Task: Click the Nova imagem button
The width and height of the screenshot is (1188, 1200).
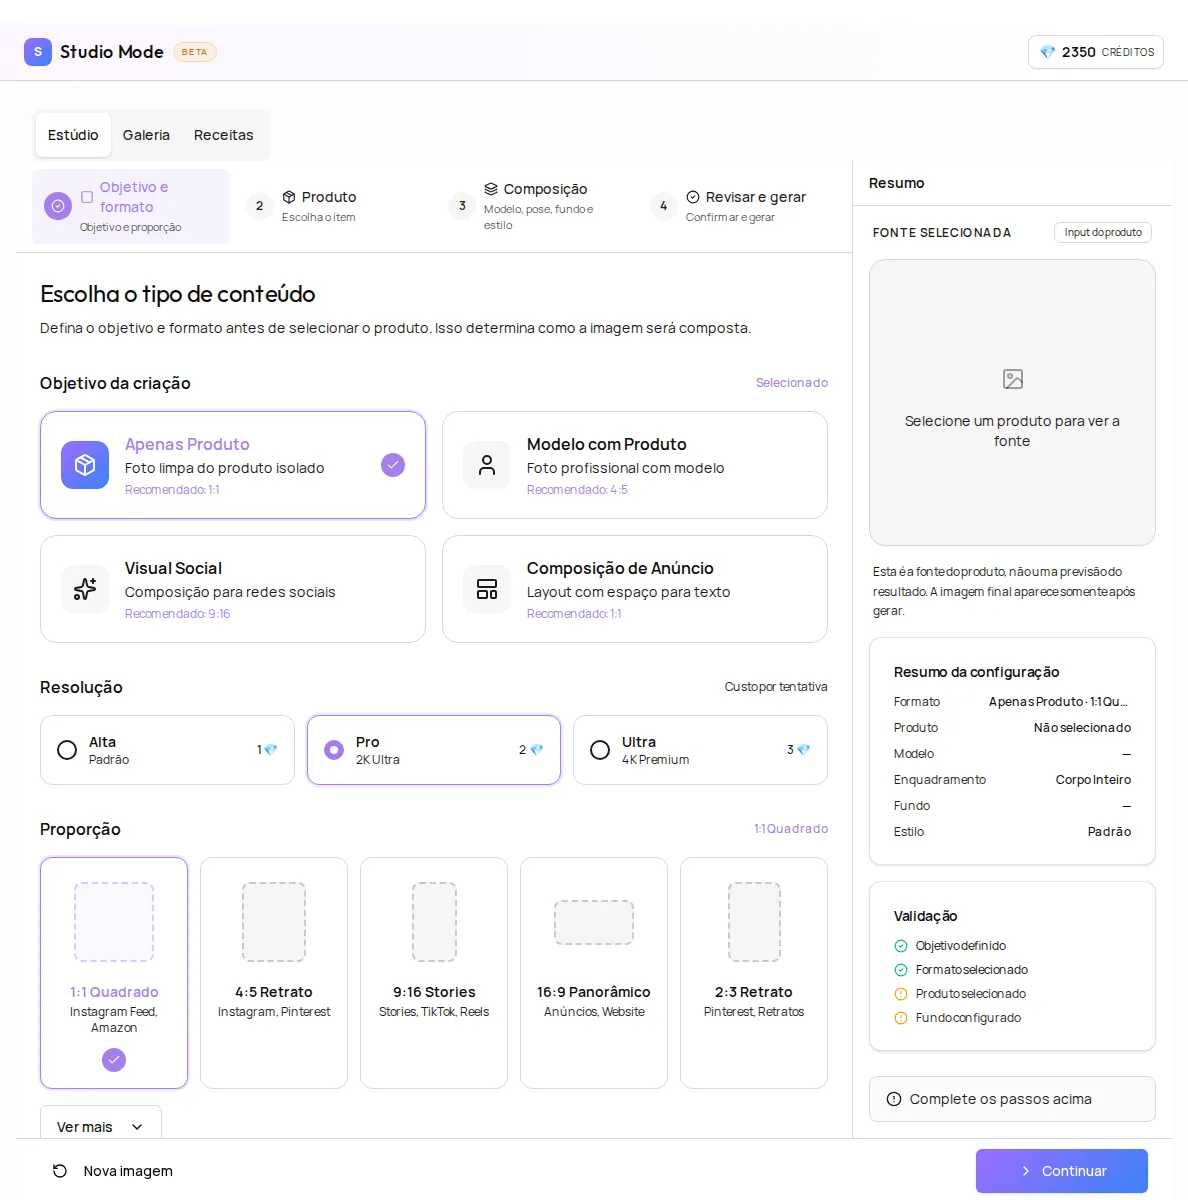Action: 112,1171
